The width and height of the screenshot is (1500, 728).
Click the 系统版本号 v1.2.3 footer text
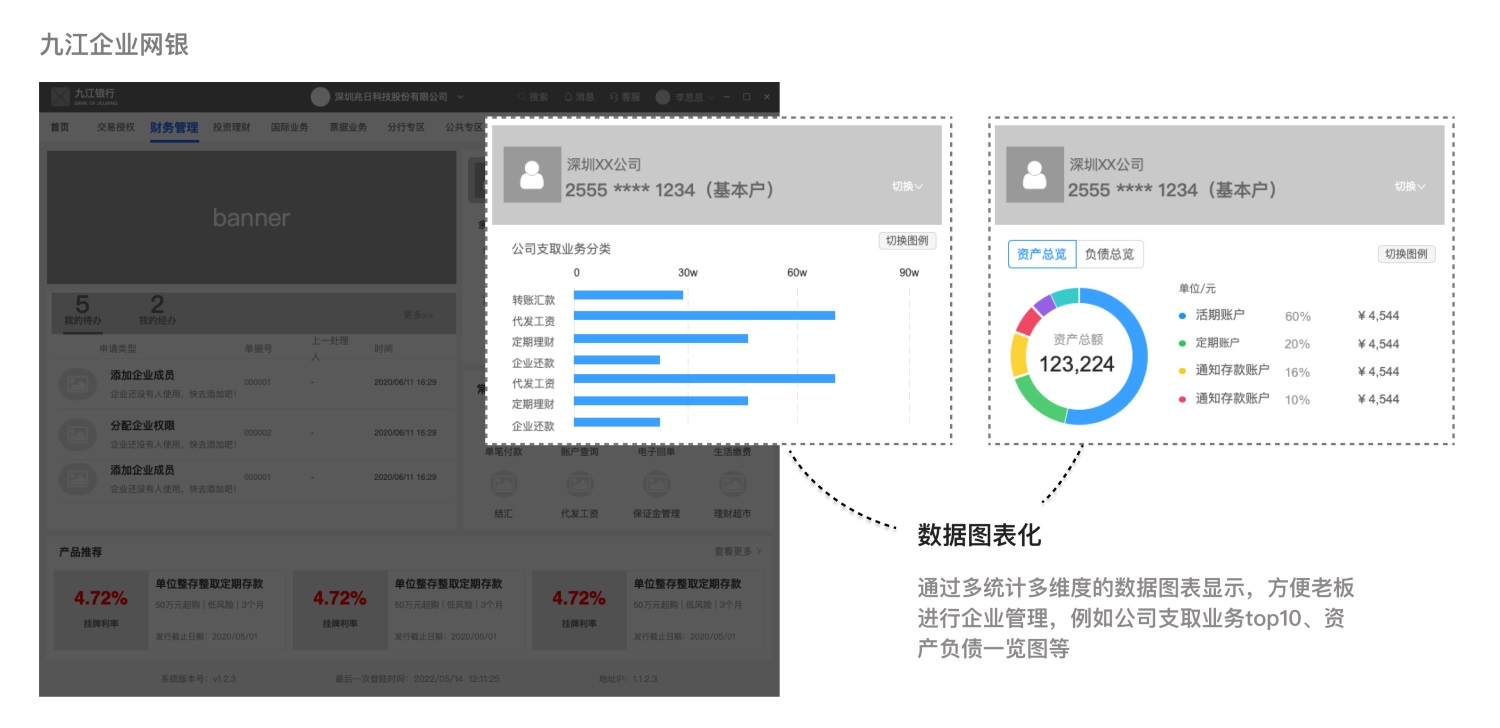point(197,678)
